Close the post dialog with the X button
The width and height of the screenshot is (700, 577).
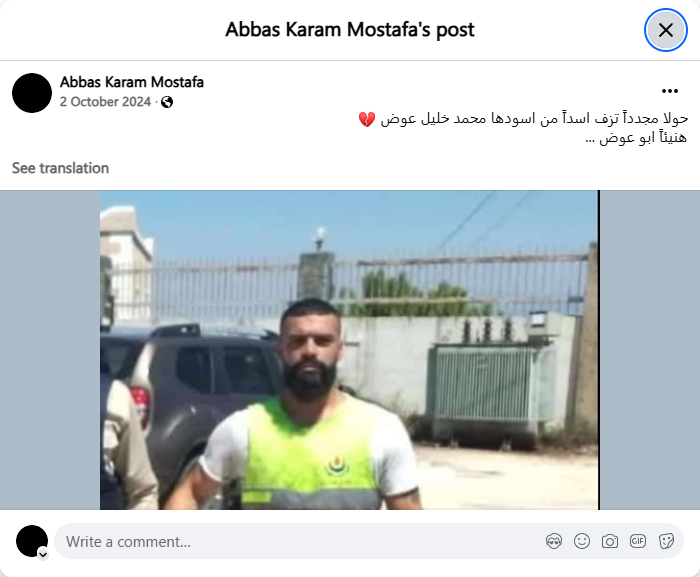[666, 30]
